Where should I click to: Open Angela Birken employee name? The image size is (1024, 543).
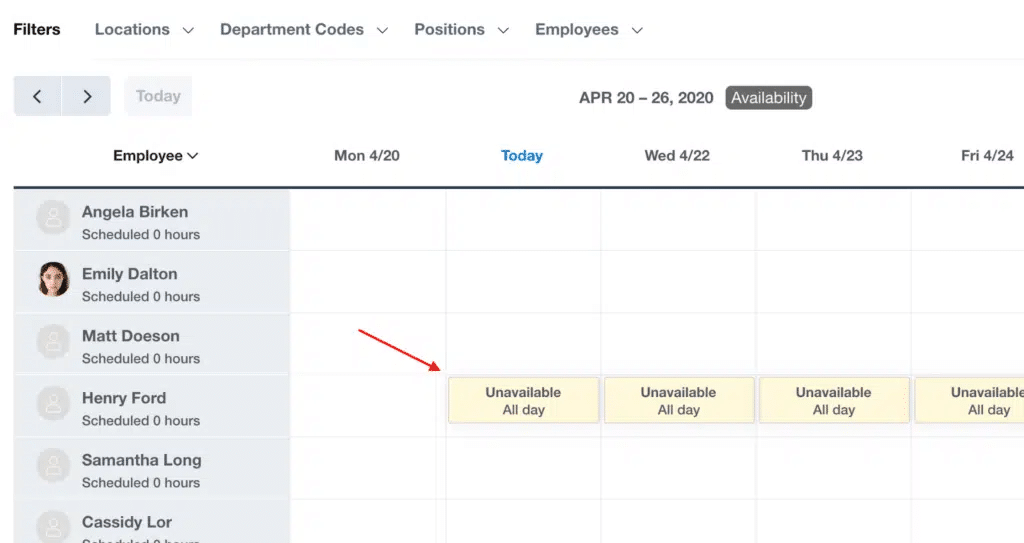tap(135, 212)
